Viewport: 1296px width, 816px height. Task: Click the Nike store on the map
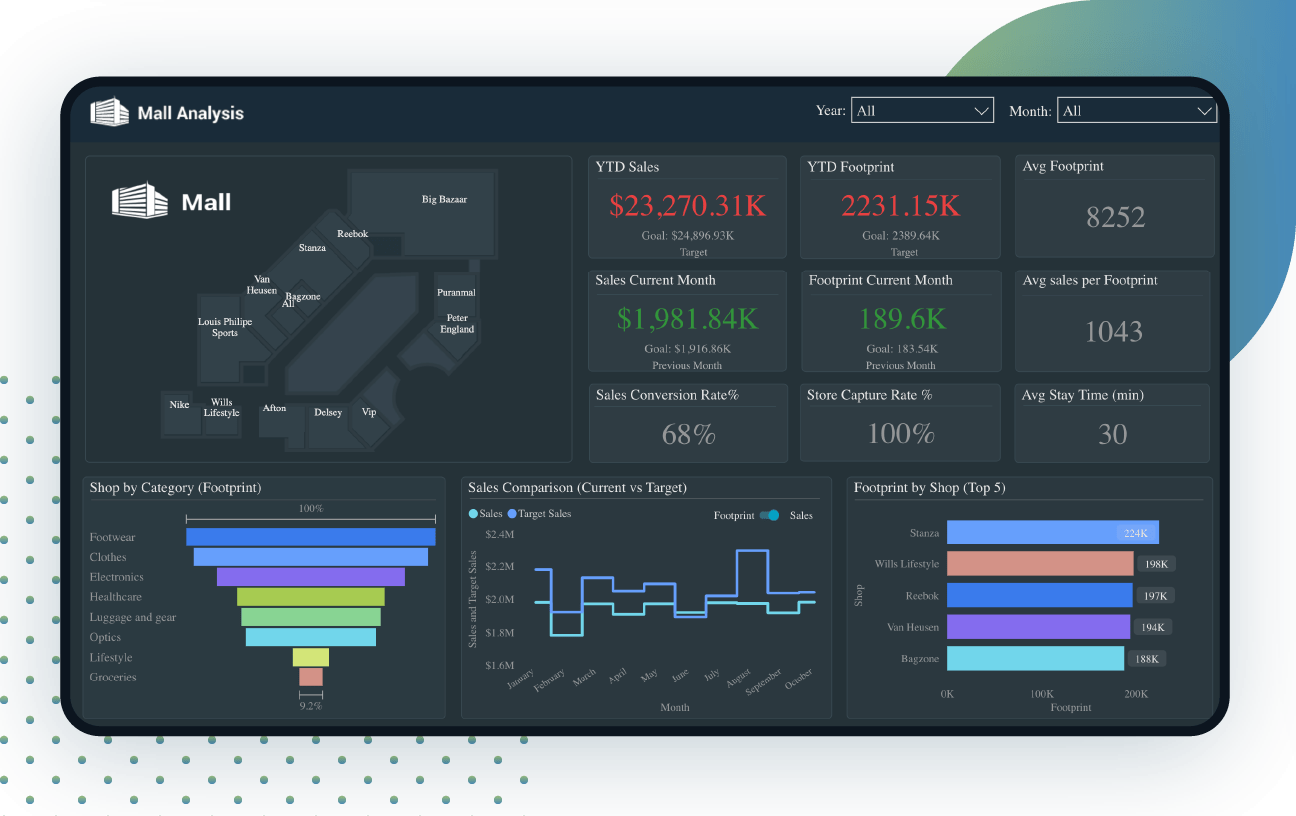point(179,405)
